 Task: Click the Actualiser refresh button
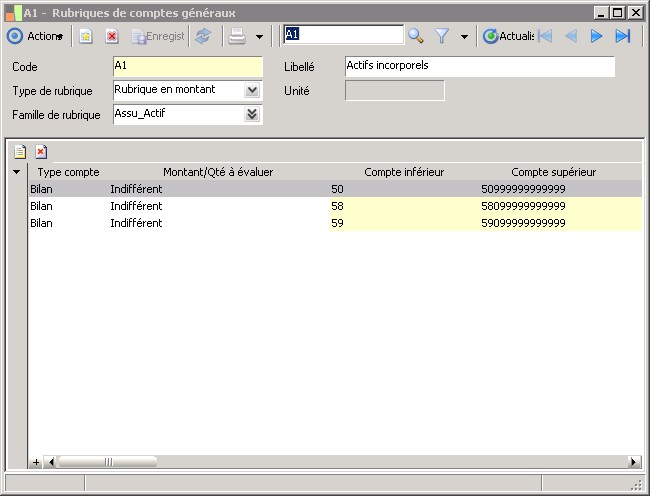click(508, 36)
